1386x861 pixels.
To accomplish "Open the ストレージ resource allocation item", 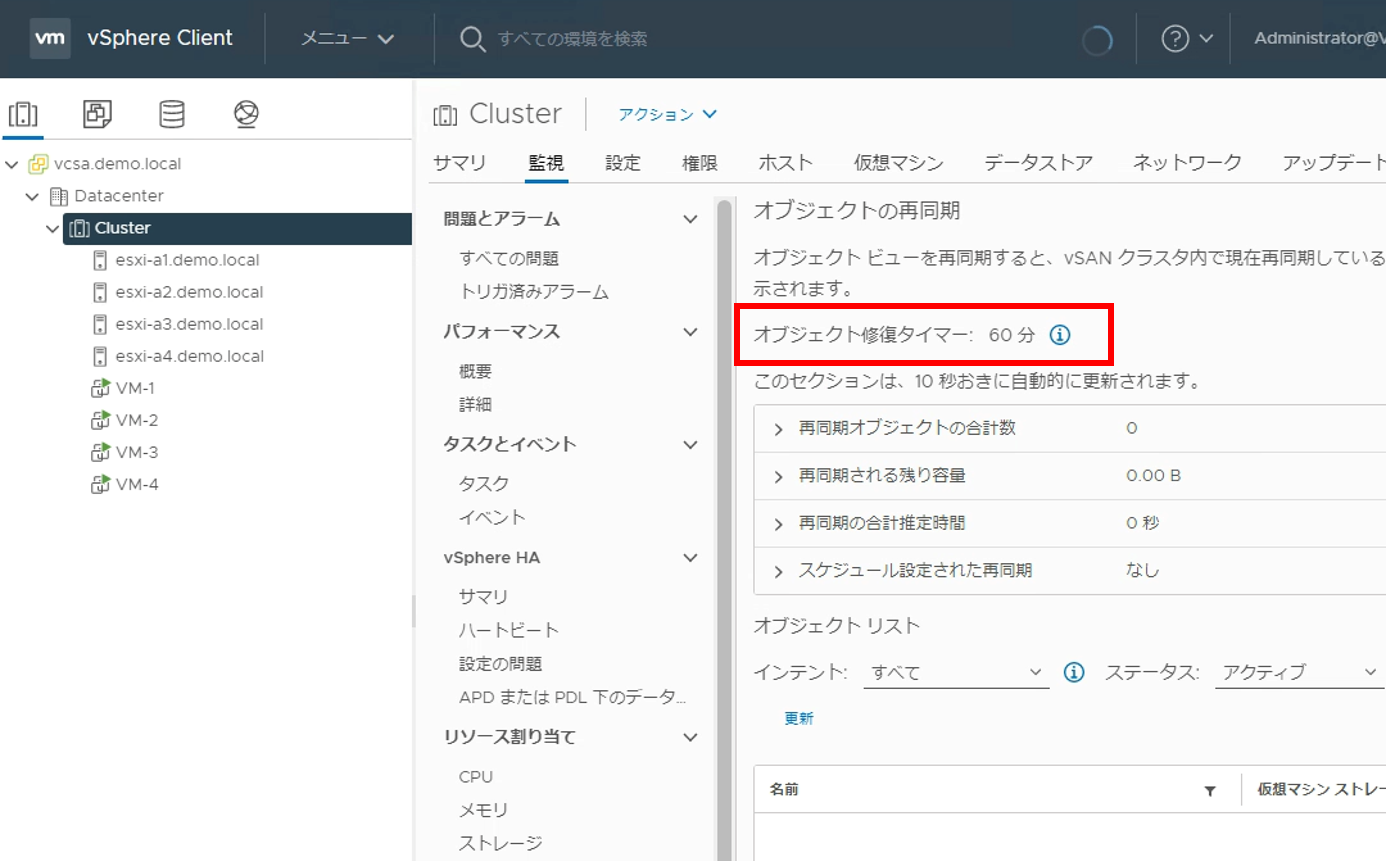I will [x=501, y=844].
